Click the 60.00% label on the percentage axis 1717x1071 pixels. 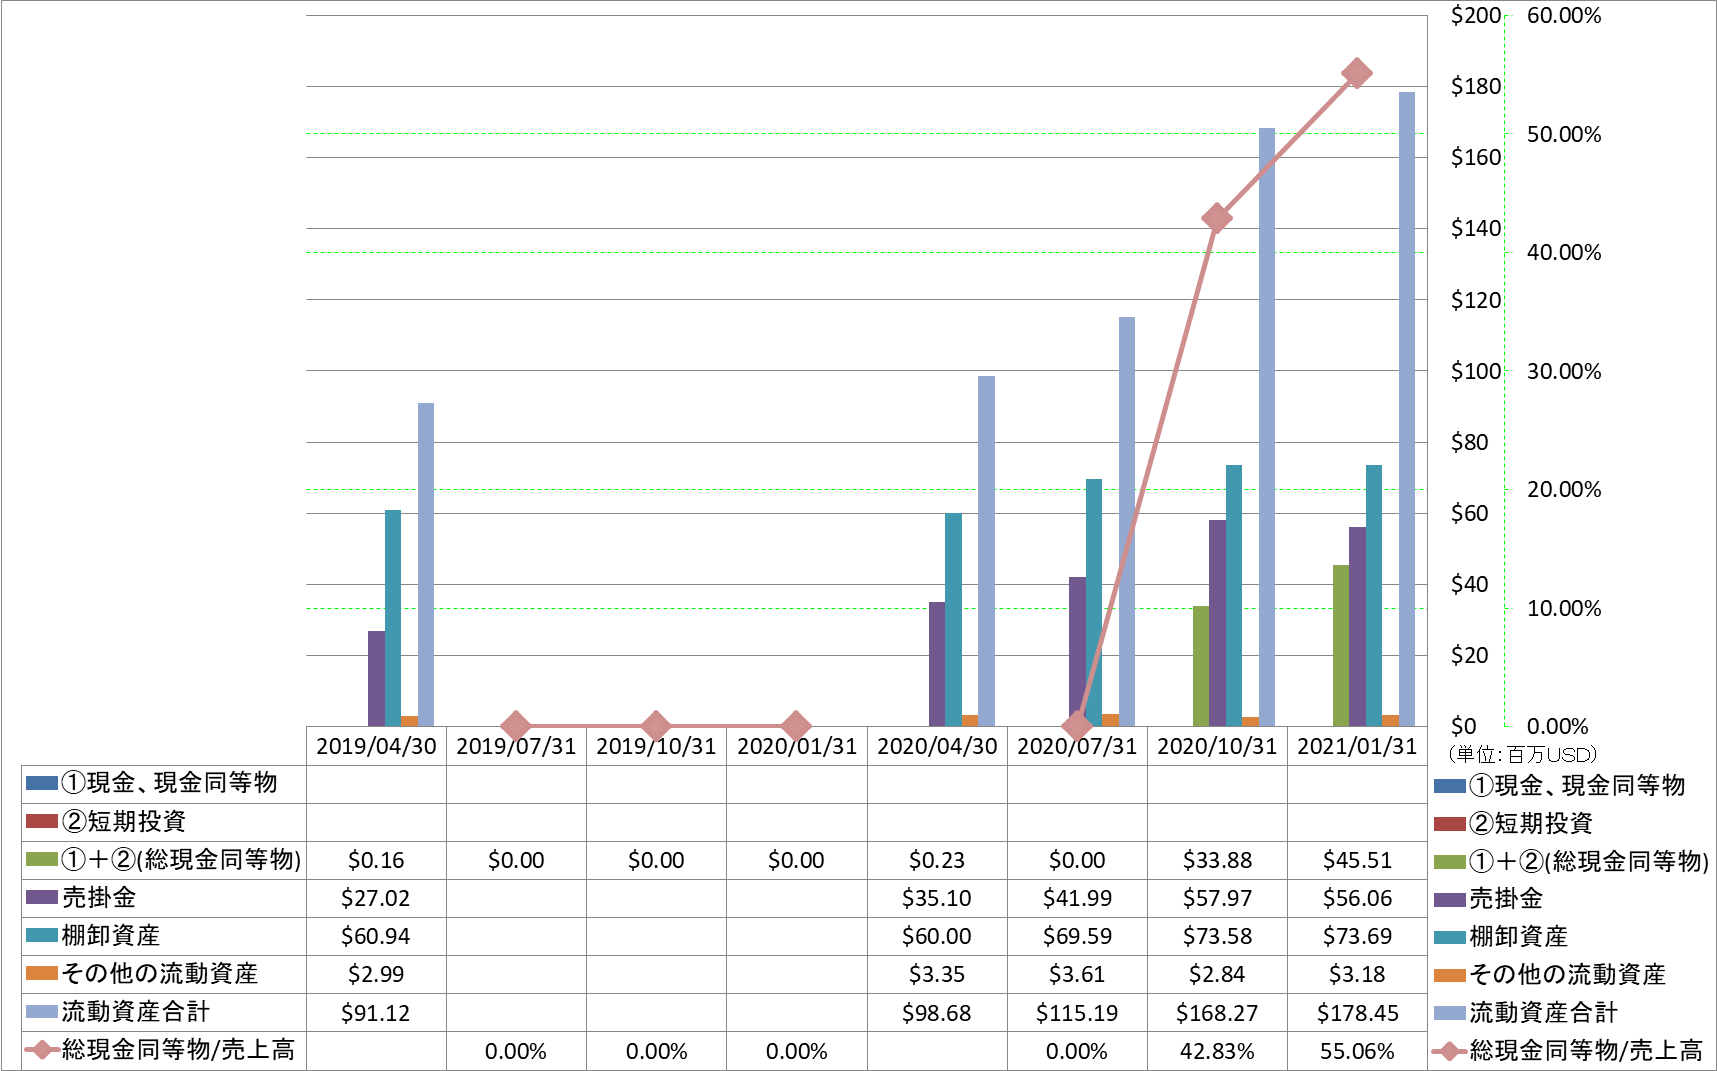(x=1564, y=15)
